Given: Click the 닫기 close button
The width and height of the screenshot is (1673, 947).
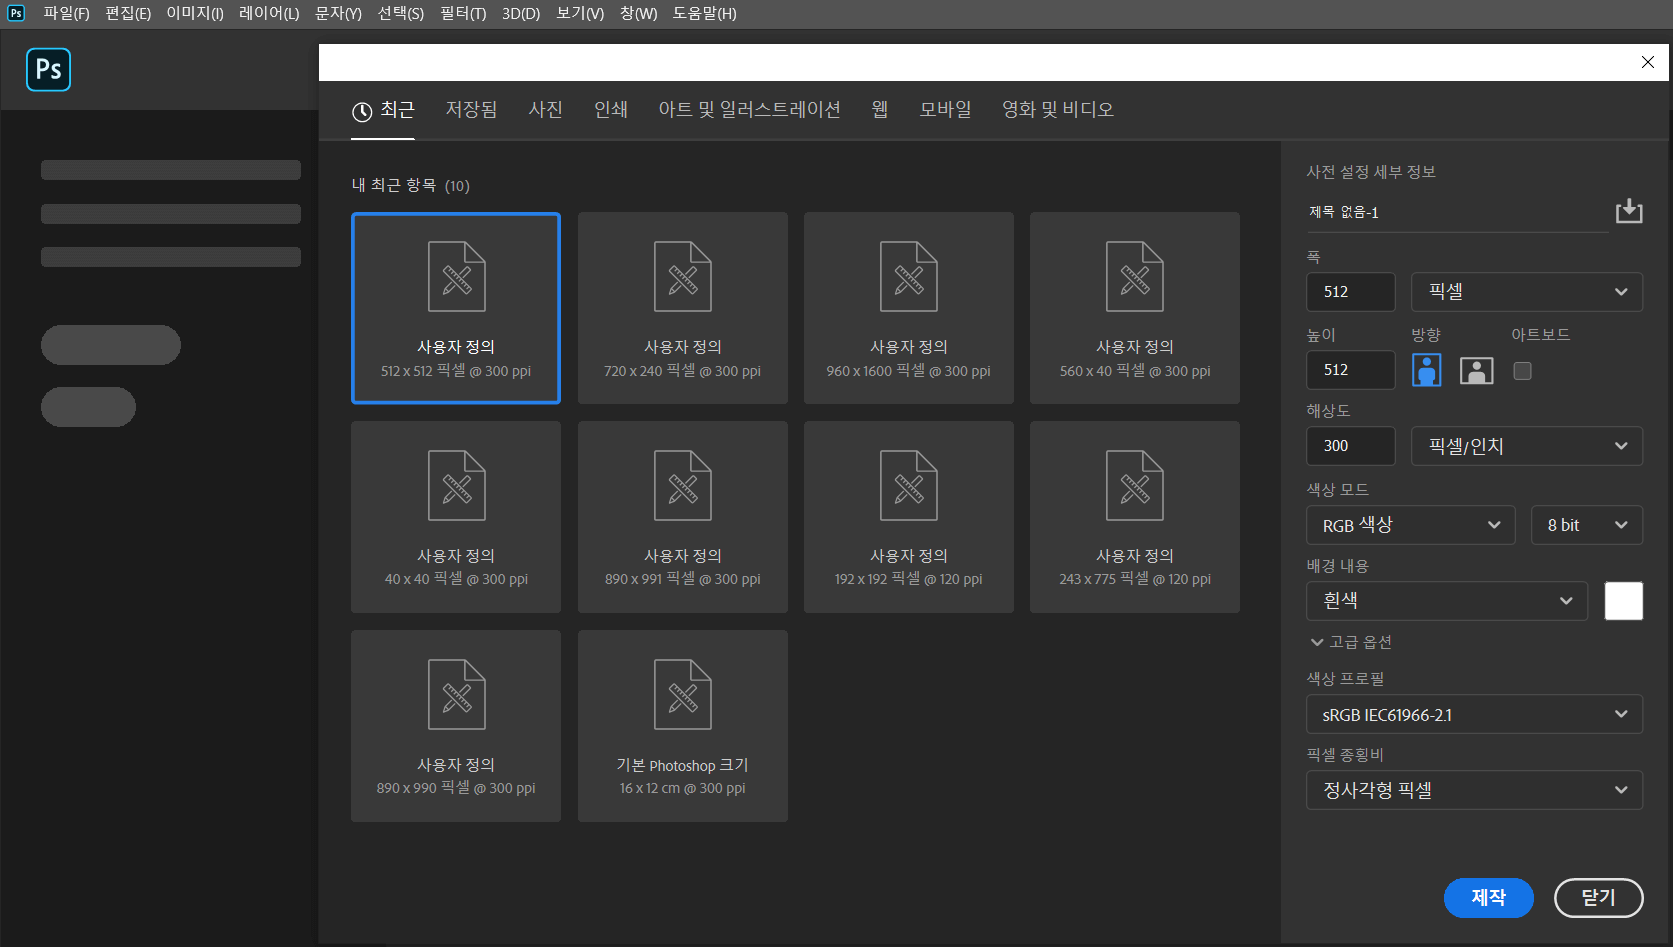Looking at the screenshot, I should tap(1599, 898).
